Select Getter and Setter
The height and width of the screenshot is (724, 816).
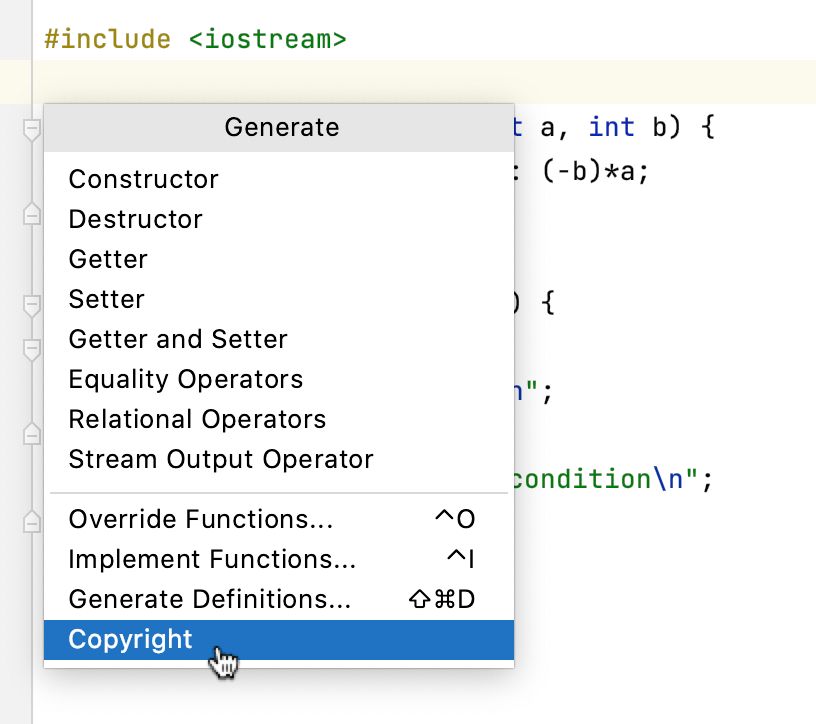click(178, 340)
